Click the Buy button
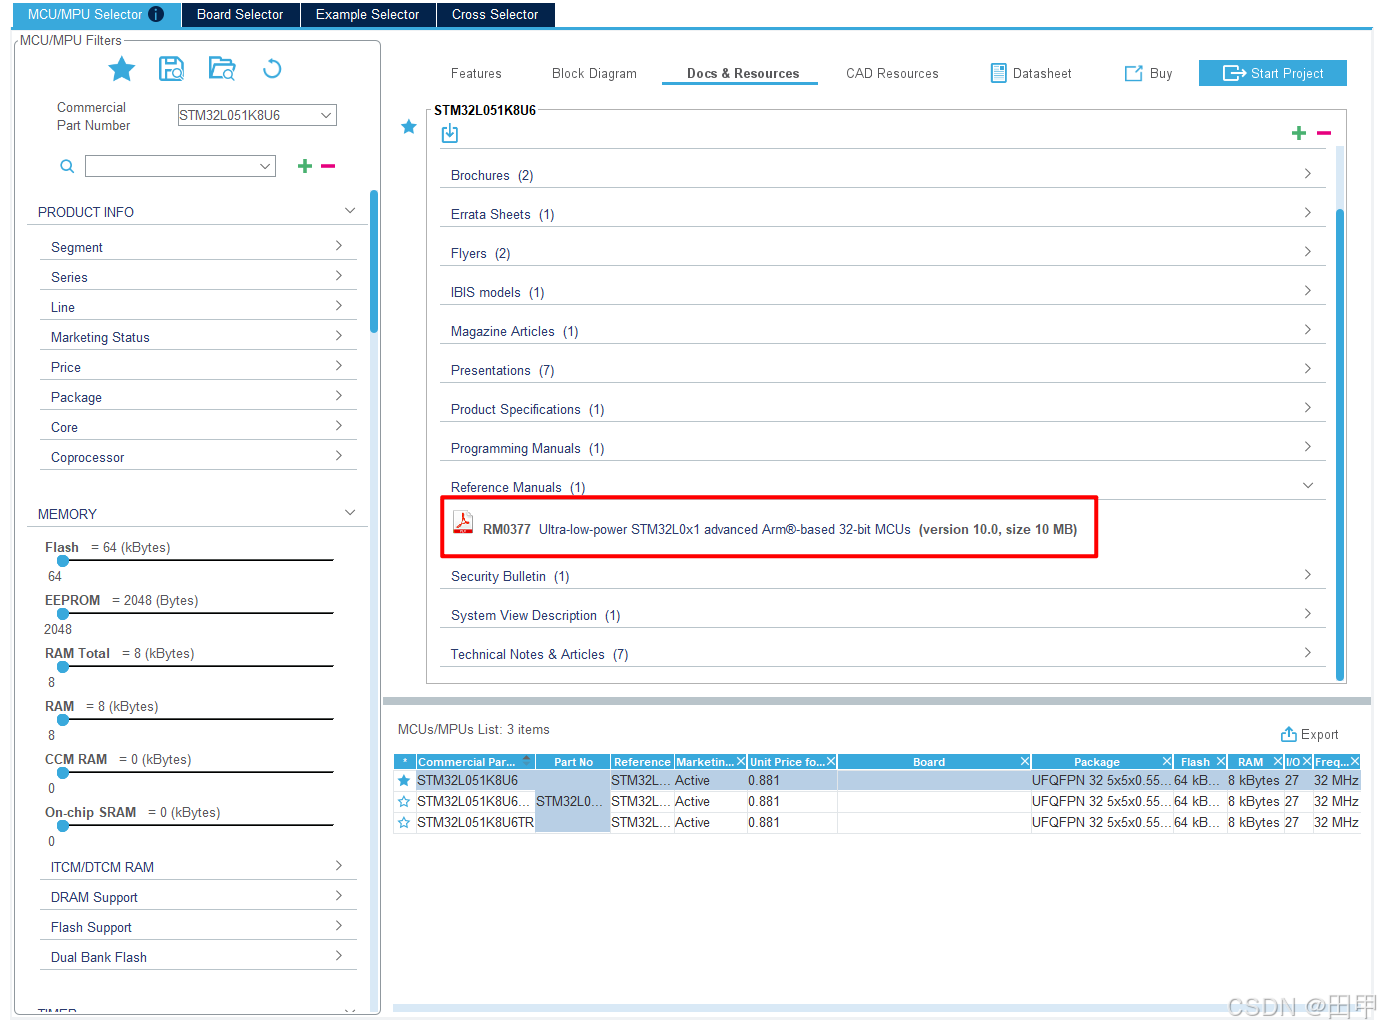The height and width of the screenshot is (1030, 1384). click(x=1148, y=73)
